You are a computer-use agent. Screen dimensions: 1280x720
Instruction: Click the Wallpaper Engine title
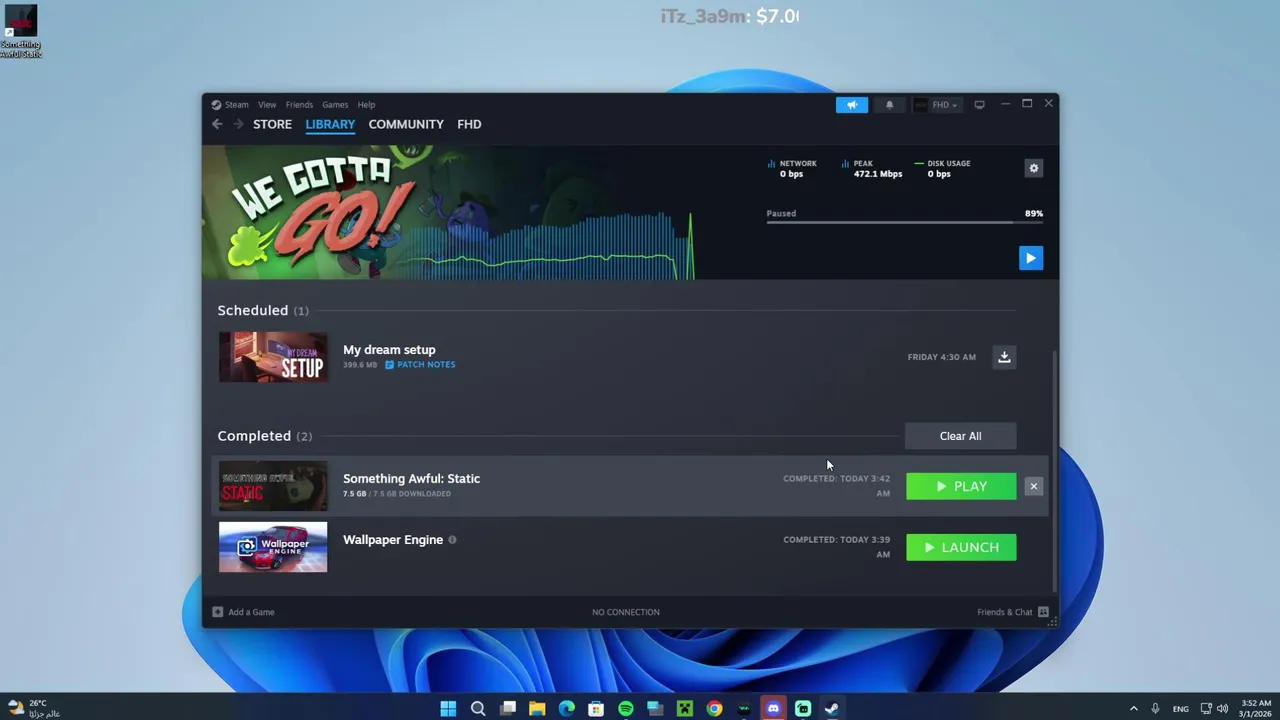(x=393, y=540)
